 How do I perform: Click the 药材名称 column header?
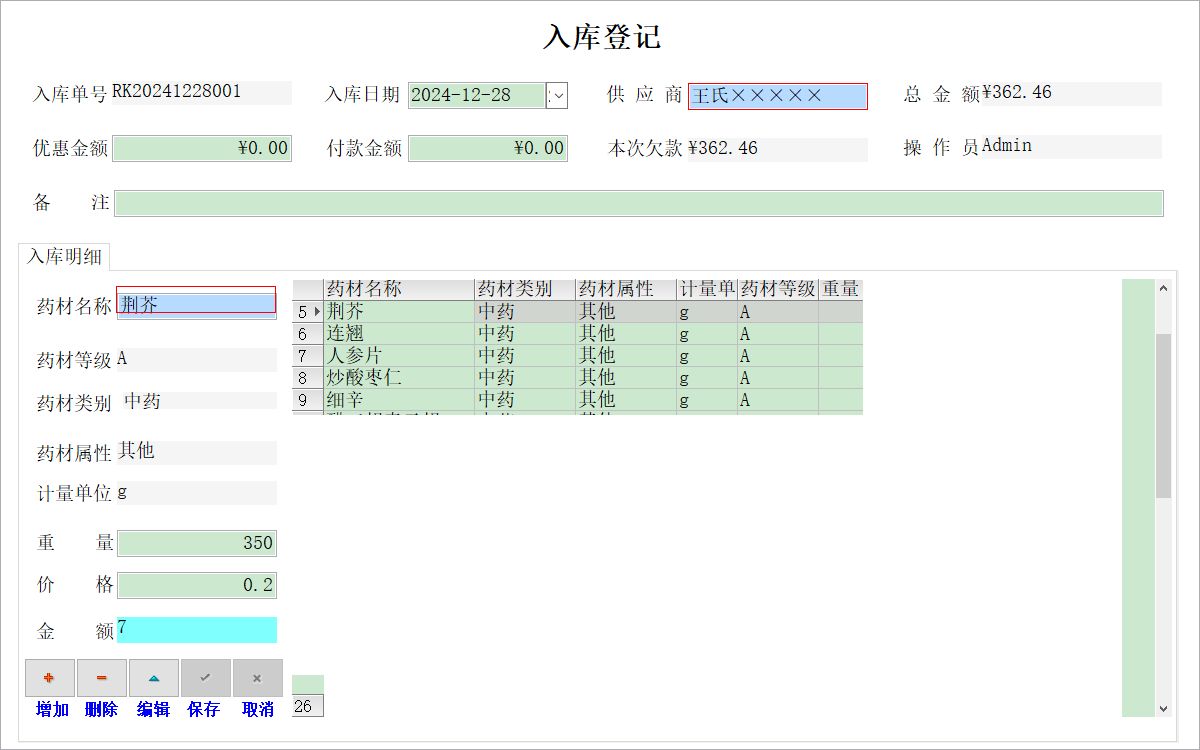[x=399, y=289]
